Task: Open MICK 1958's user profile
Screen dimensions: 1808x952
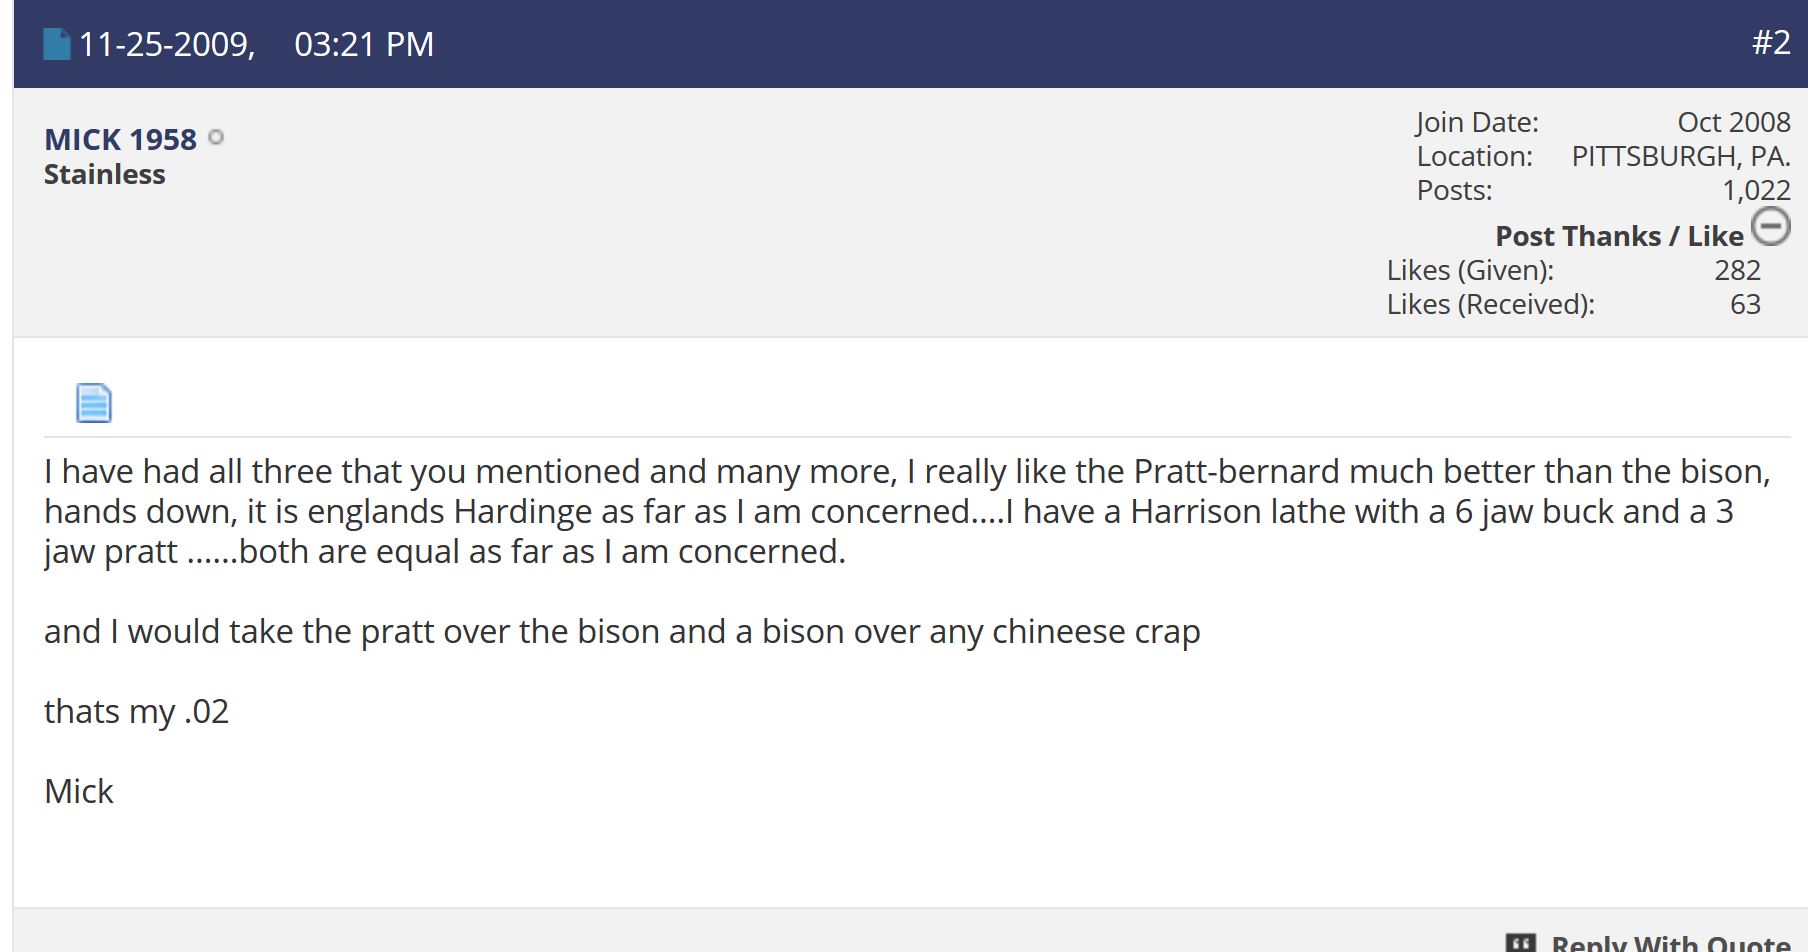Action: (x=120, y=139)
